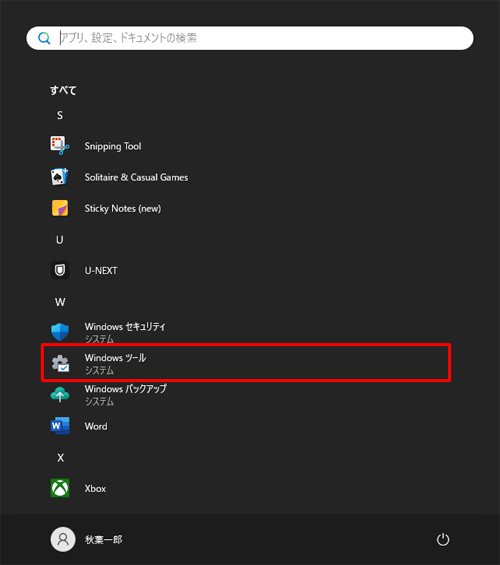Screen dimensions: 500x565
Task: Open the Windows バックアップ cloud icon
Action: tap(60, 394)
